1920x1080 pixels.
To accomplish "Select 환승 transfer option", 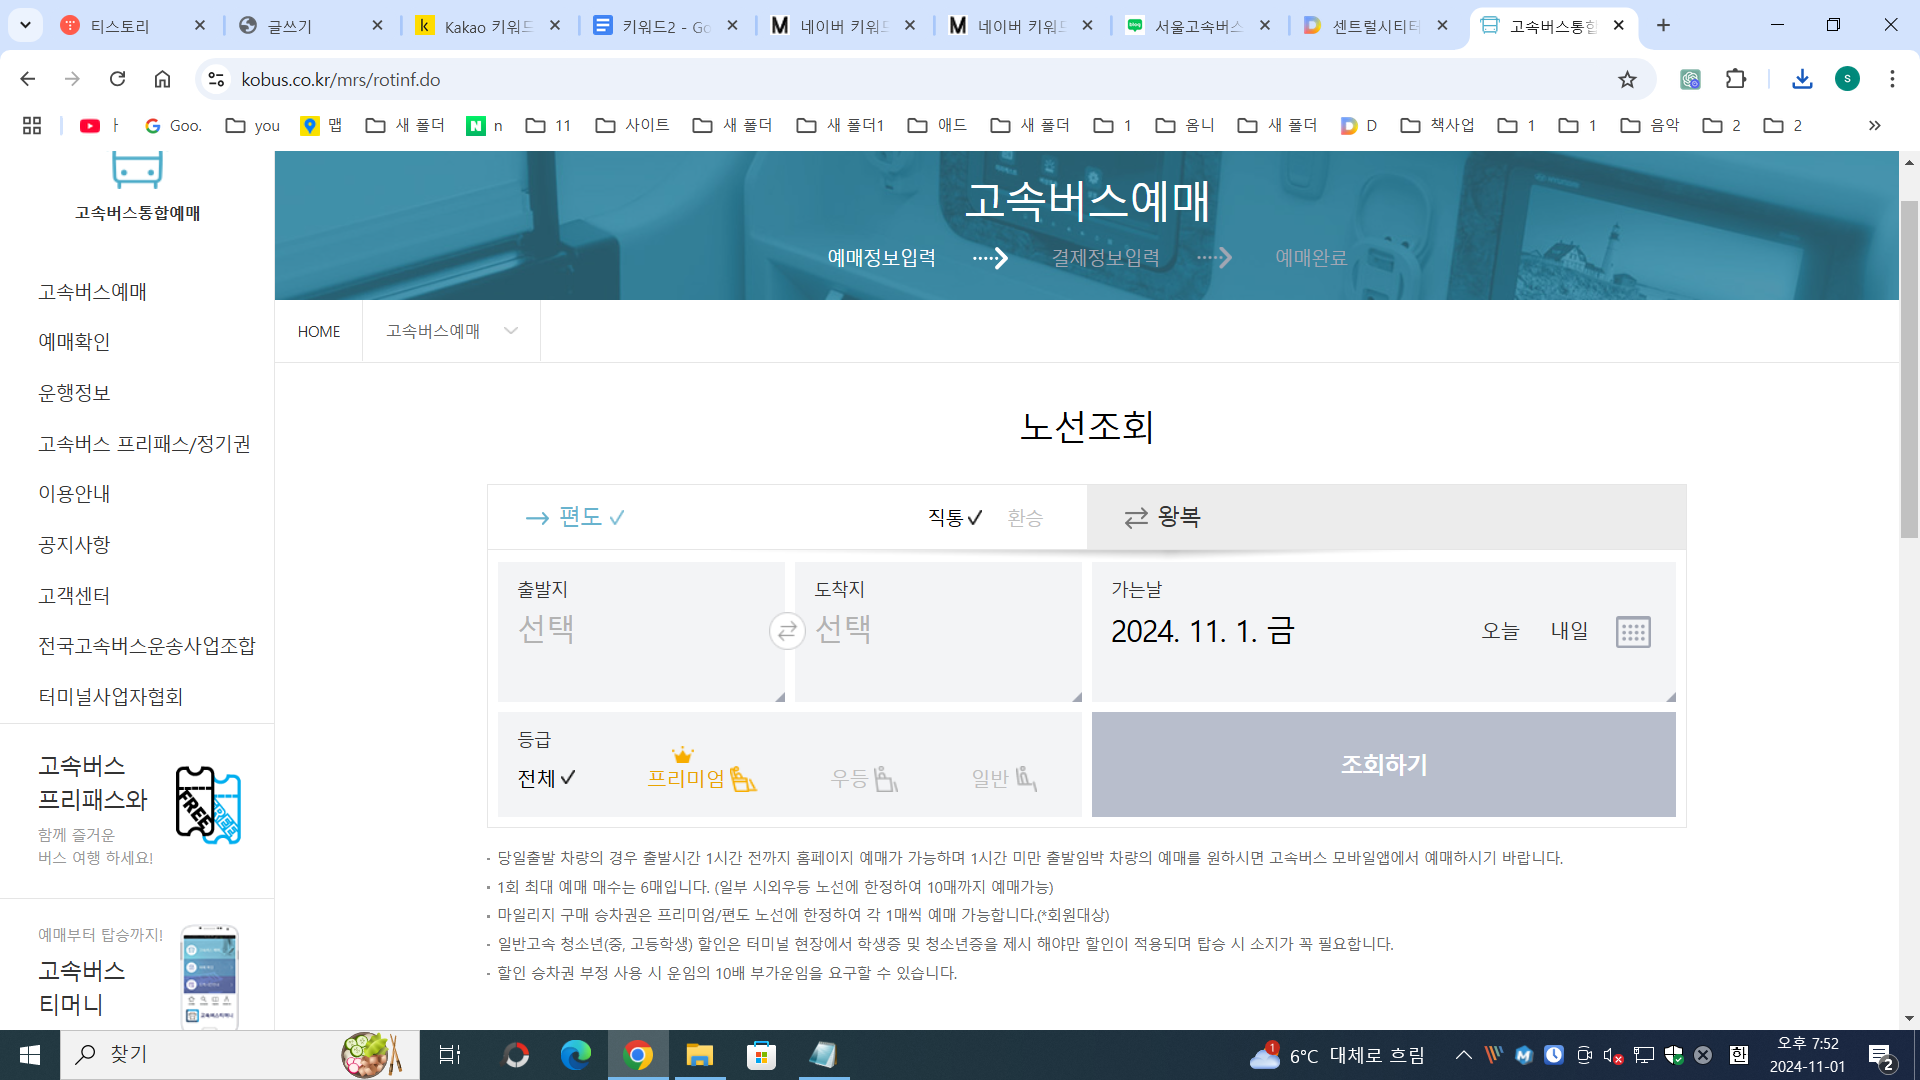I will (x=1025, y=518).
